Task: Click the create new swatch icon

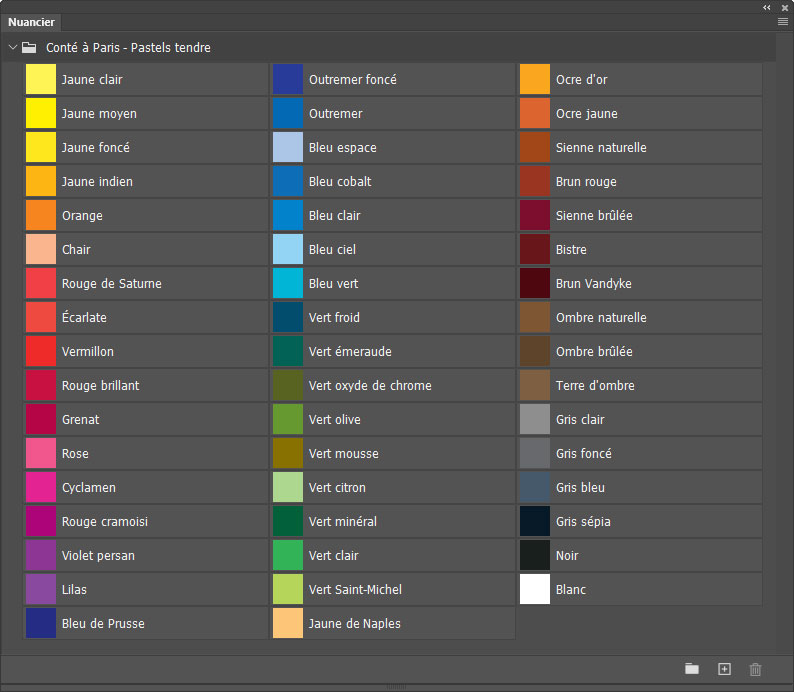Action: click(725, 669)
